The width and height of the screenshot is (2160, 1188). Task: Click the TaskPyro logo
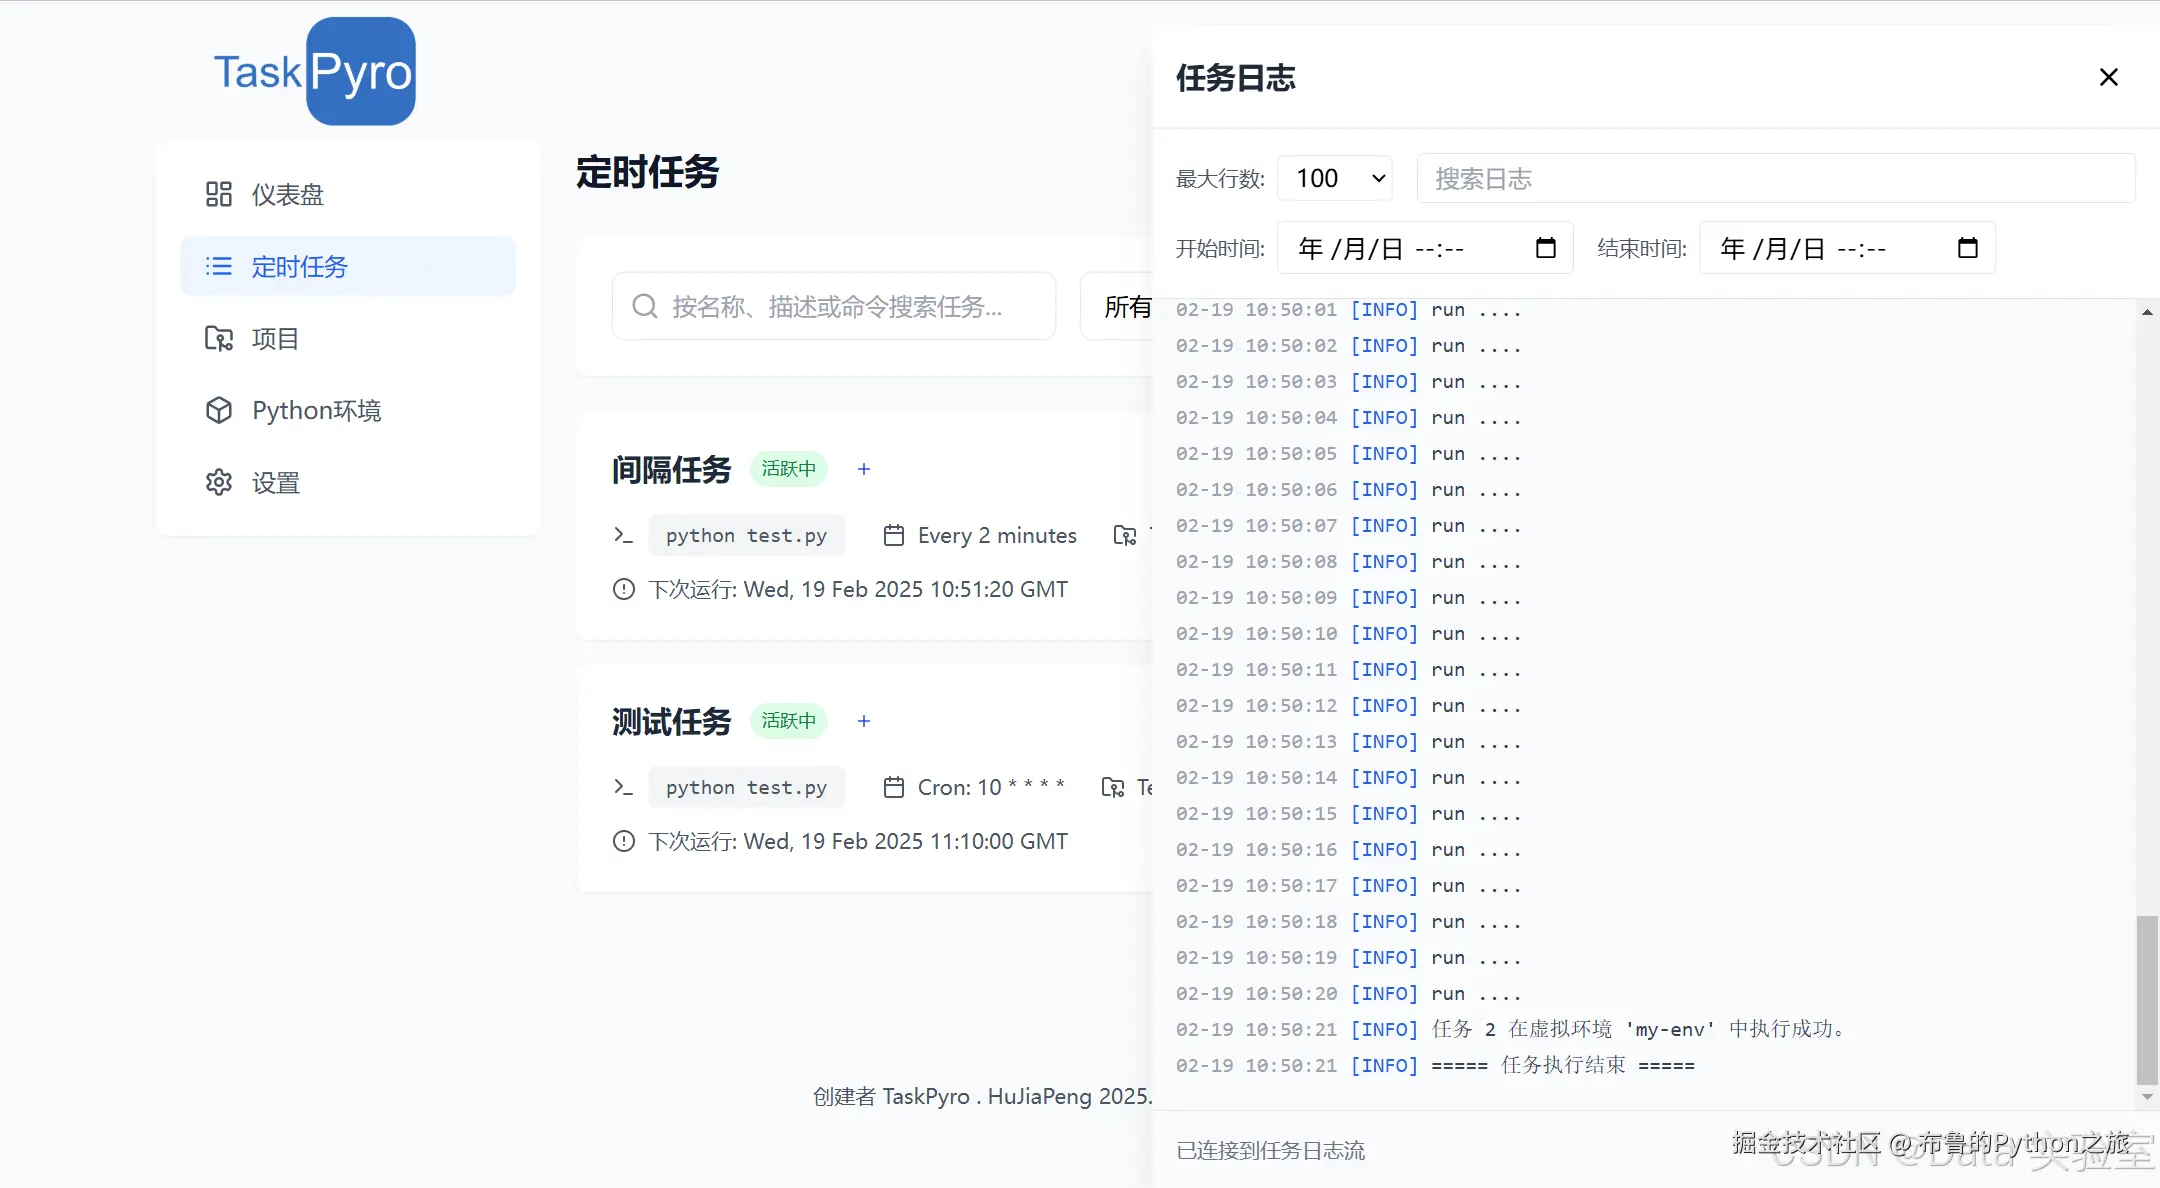(x=313, y=70)
